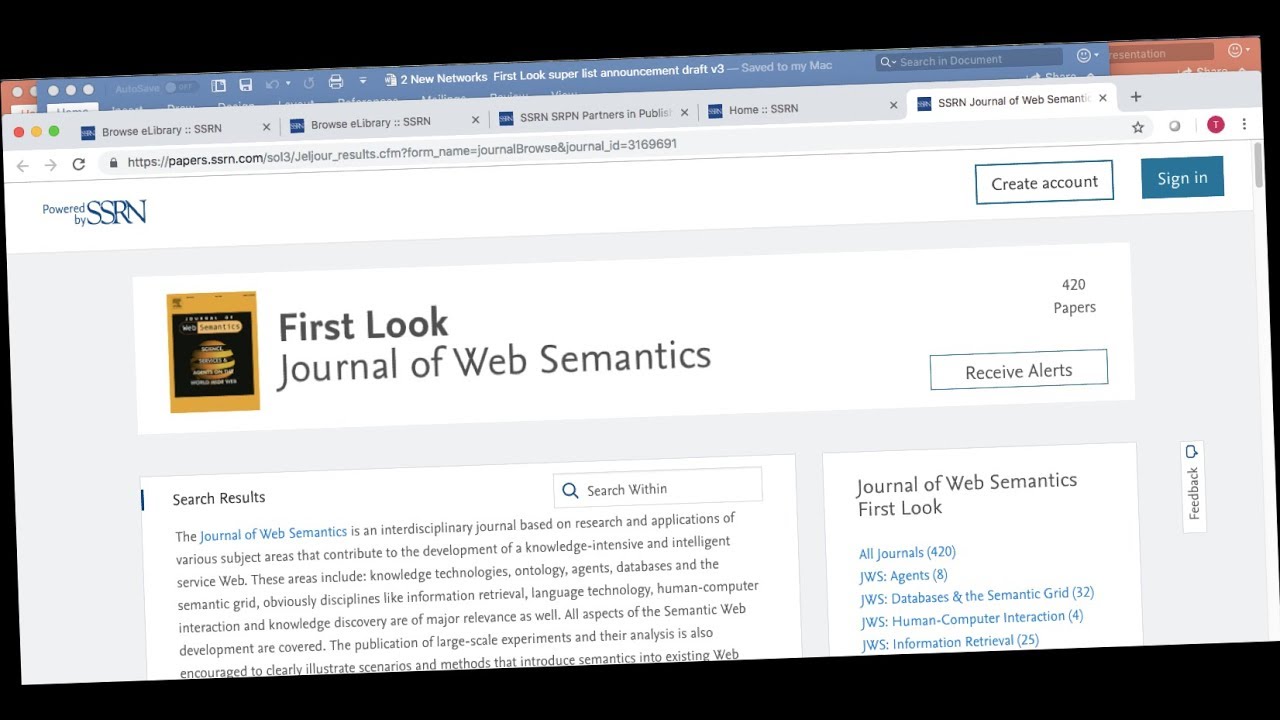Screen dimensions: 1280x720
Task: Go back using Chrome's back arrow
Action: coord(23,166)
